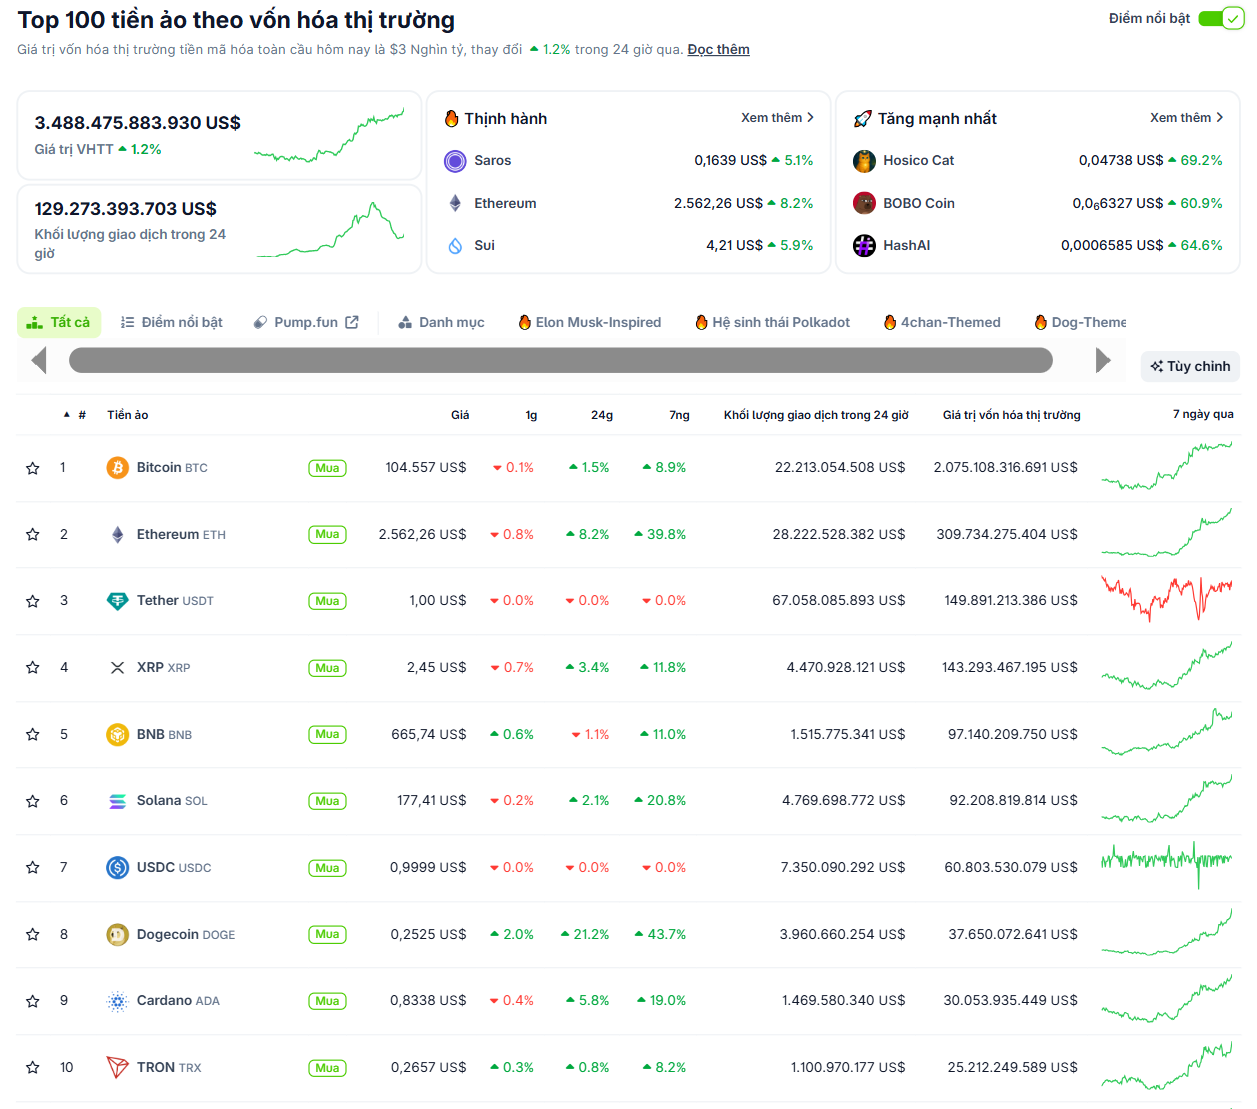Viewport: 1257px width, 1109px height.
Task: Open the Tùy chỉnh customize button
Action: pyautogui.click(x=1190, y=366)
